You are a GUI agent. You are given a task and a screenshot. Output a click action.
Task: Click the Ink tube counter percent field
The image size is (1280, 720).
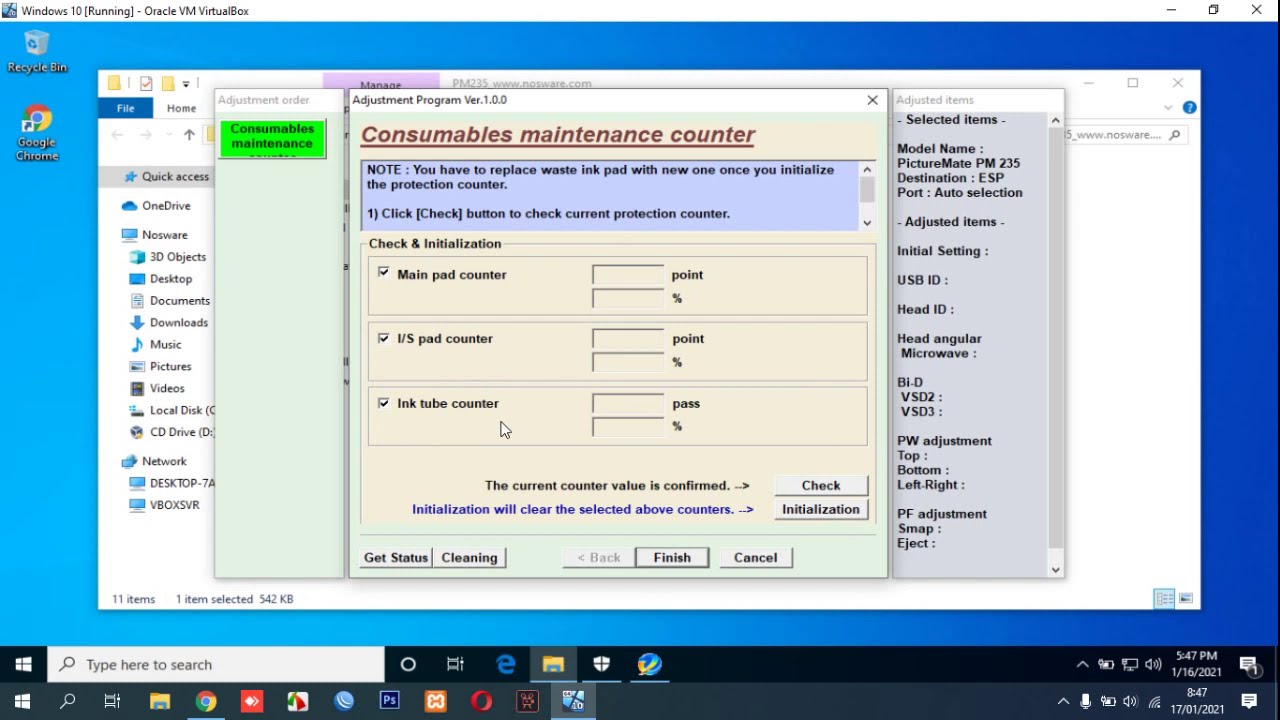628,427
